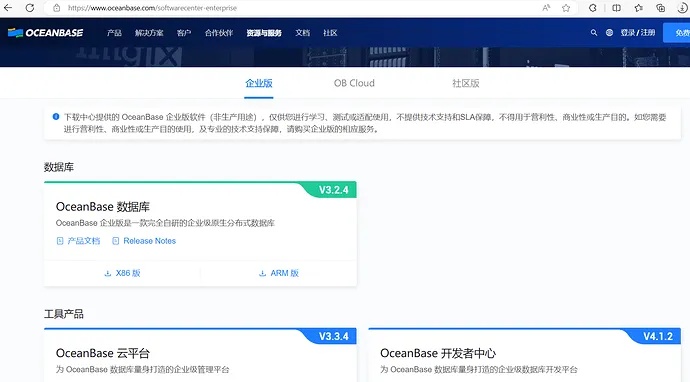Click OceanBase 开发者中心 card title
690x382 pixels.
click(438, 353)
